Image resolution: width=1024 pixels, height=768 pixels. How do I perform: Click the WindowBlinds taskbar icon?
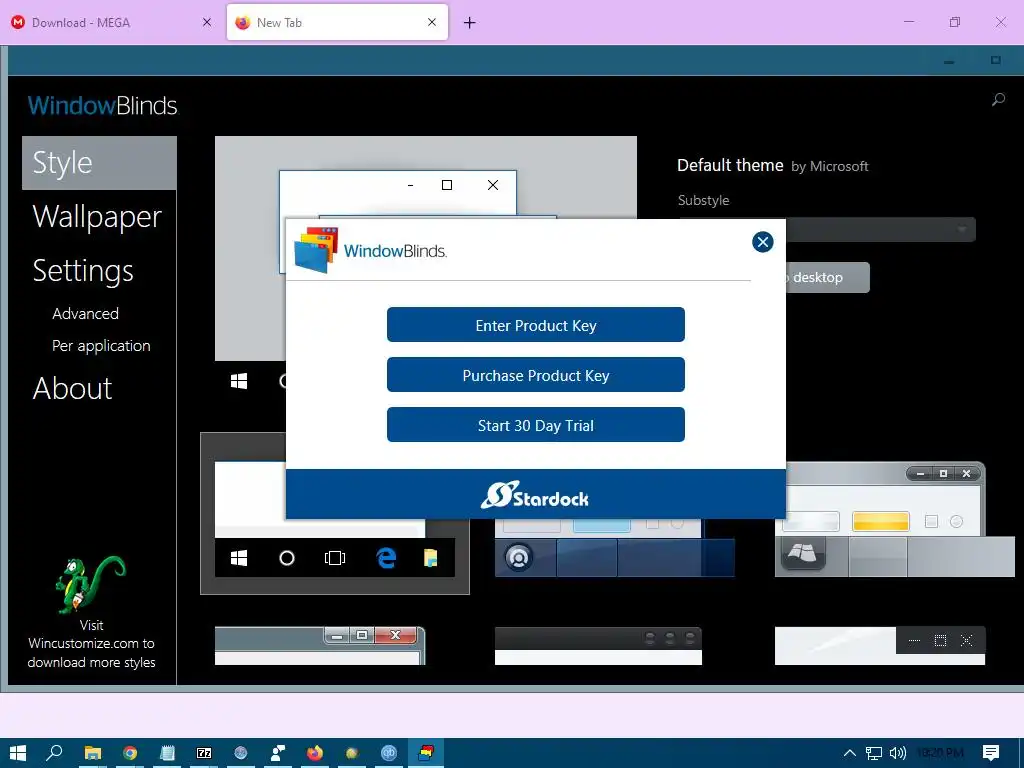coord(426,753)
